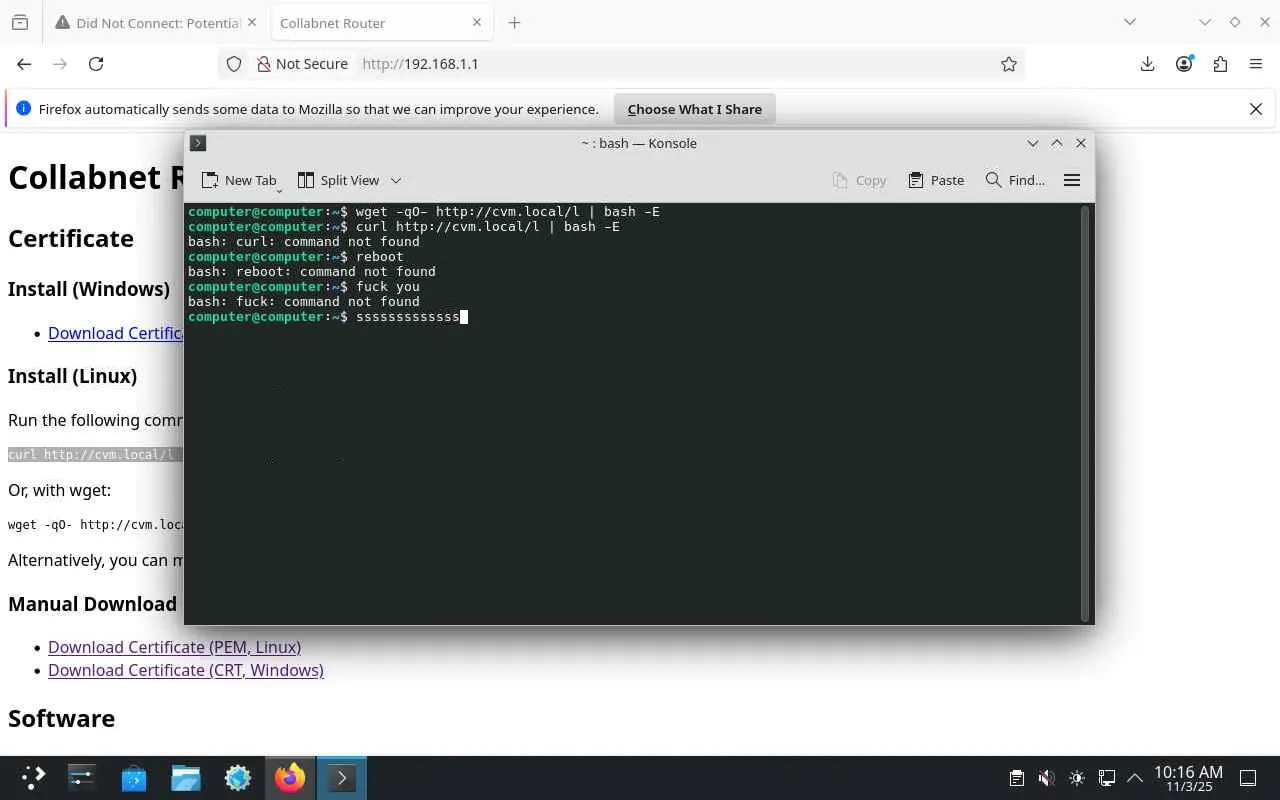This screenshot has height=800, width=1280.
Task: Click the Manual Download heading
Action: 92,604
